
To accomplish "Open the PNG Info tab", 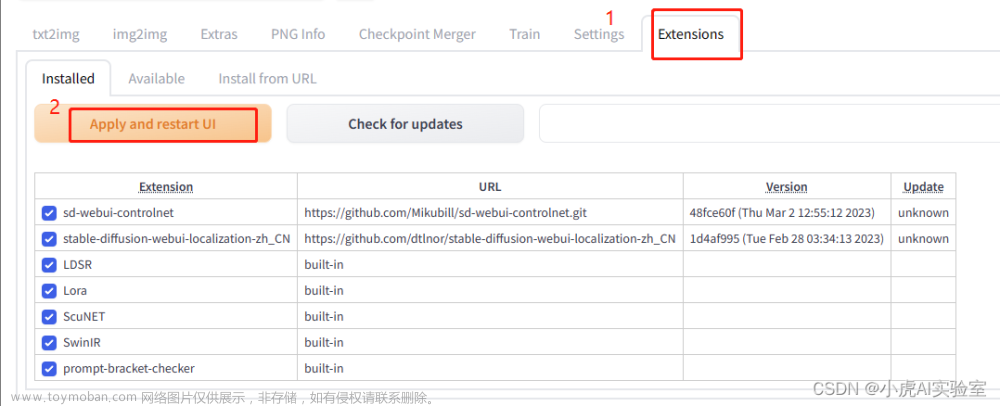I will pos(298,34).
